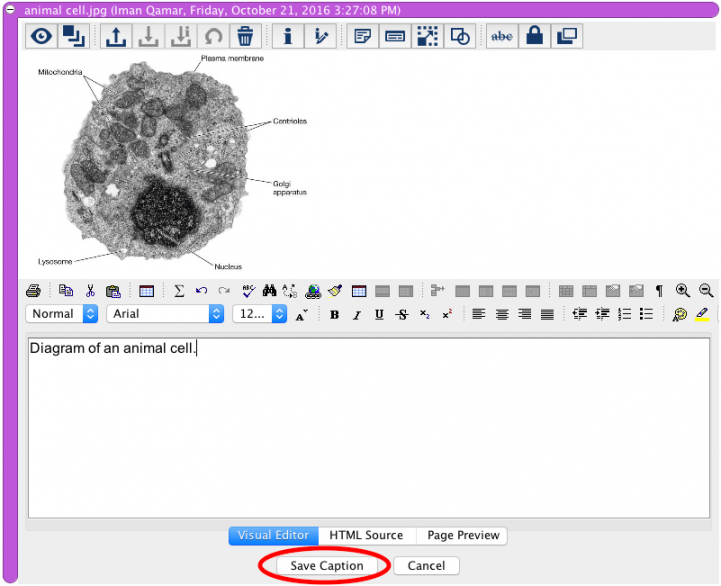Click the eye view icon in top toolbar

(42, 36)
